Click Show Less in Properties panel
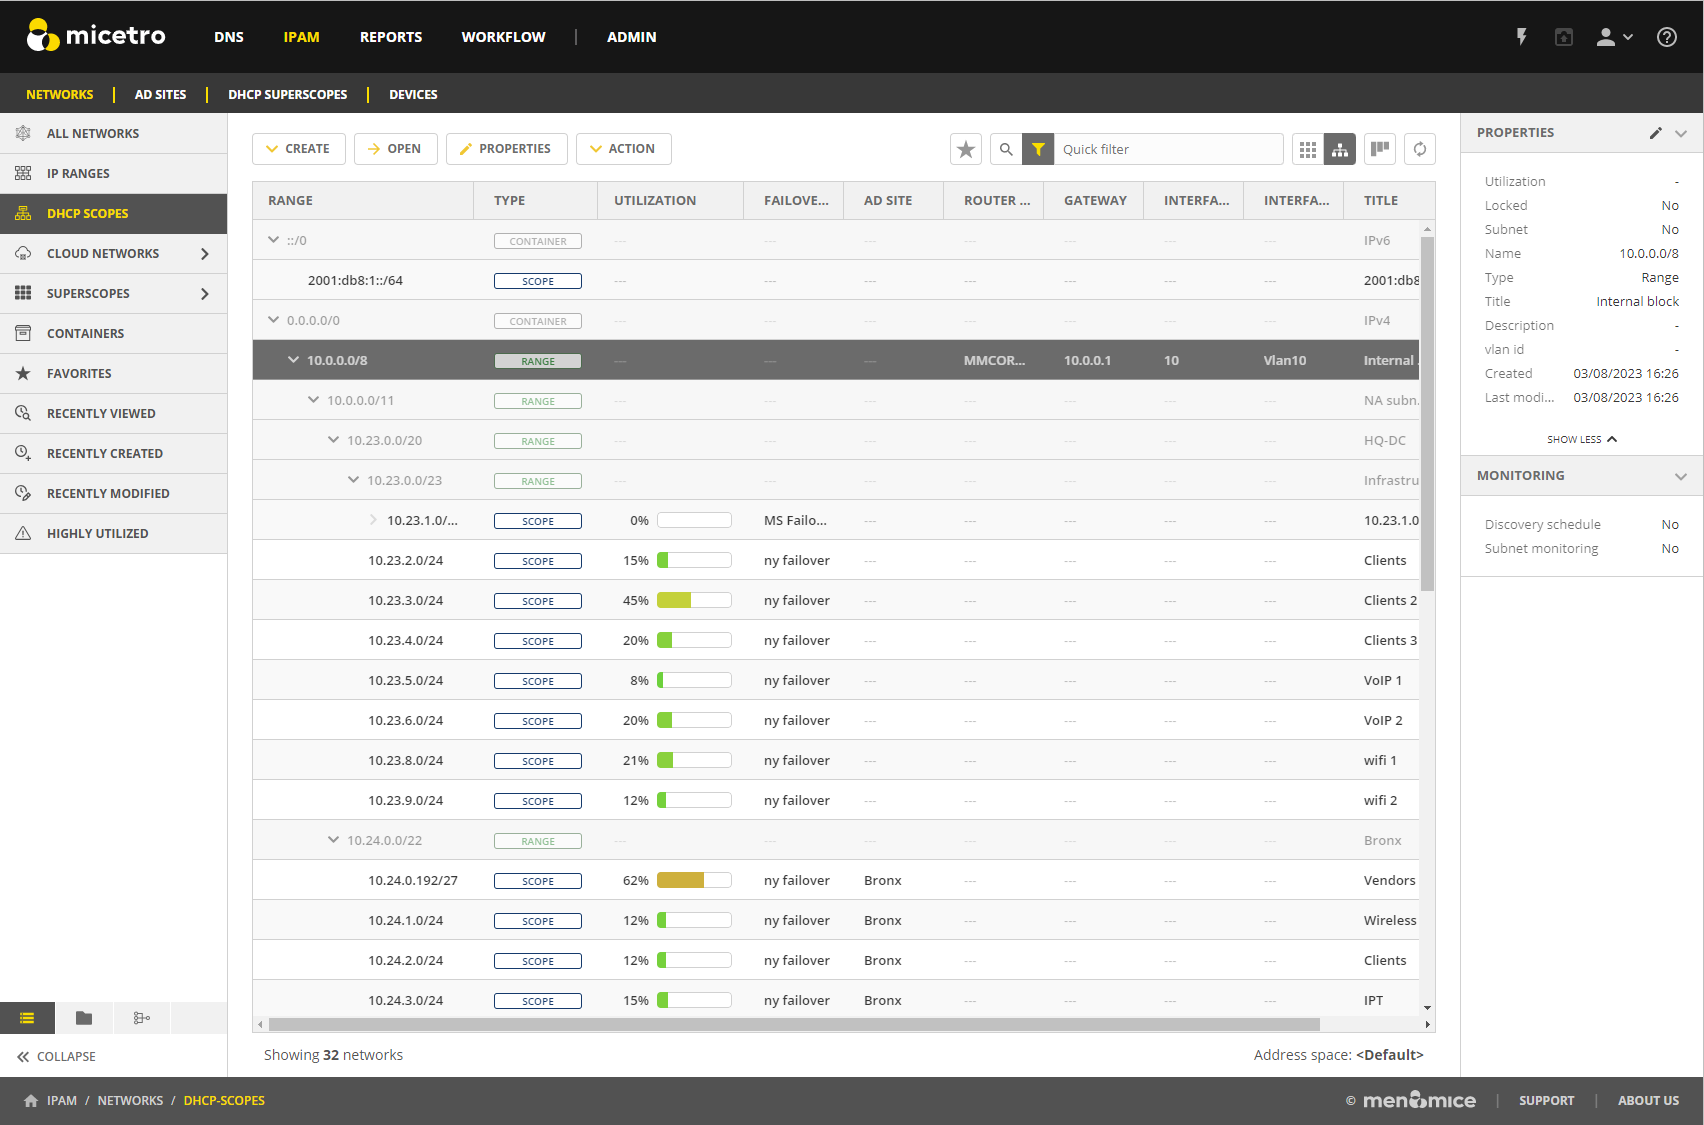Viewport: 1704px width, 1125px height. (1581, 439)
